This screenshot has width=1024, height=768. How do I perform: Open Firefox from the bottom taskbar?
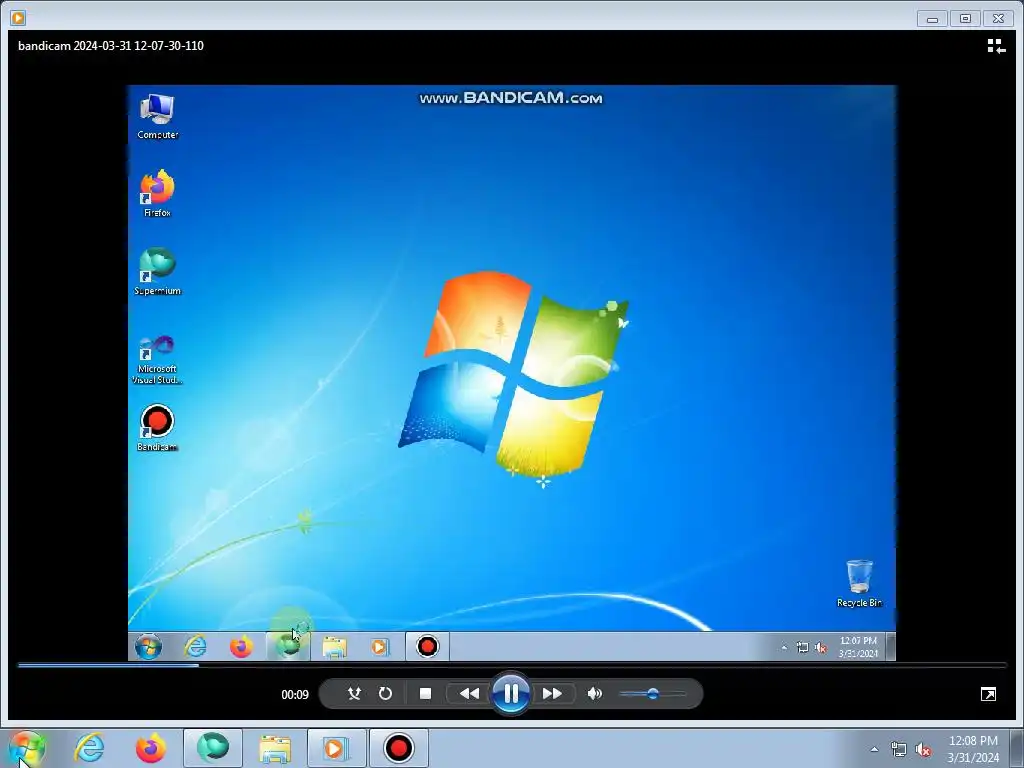[151, 748]
